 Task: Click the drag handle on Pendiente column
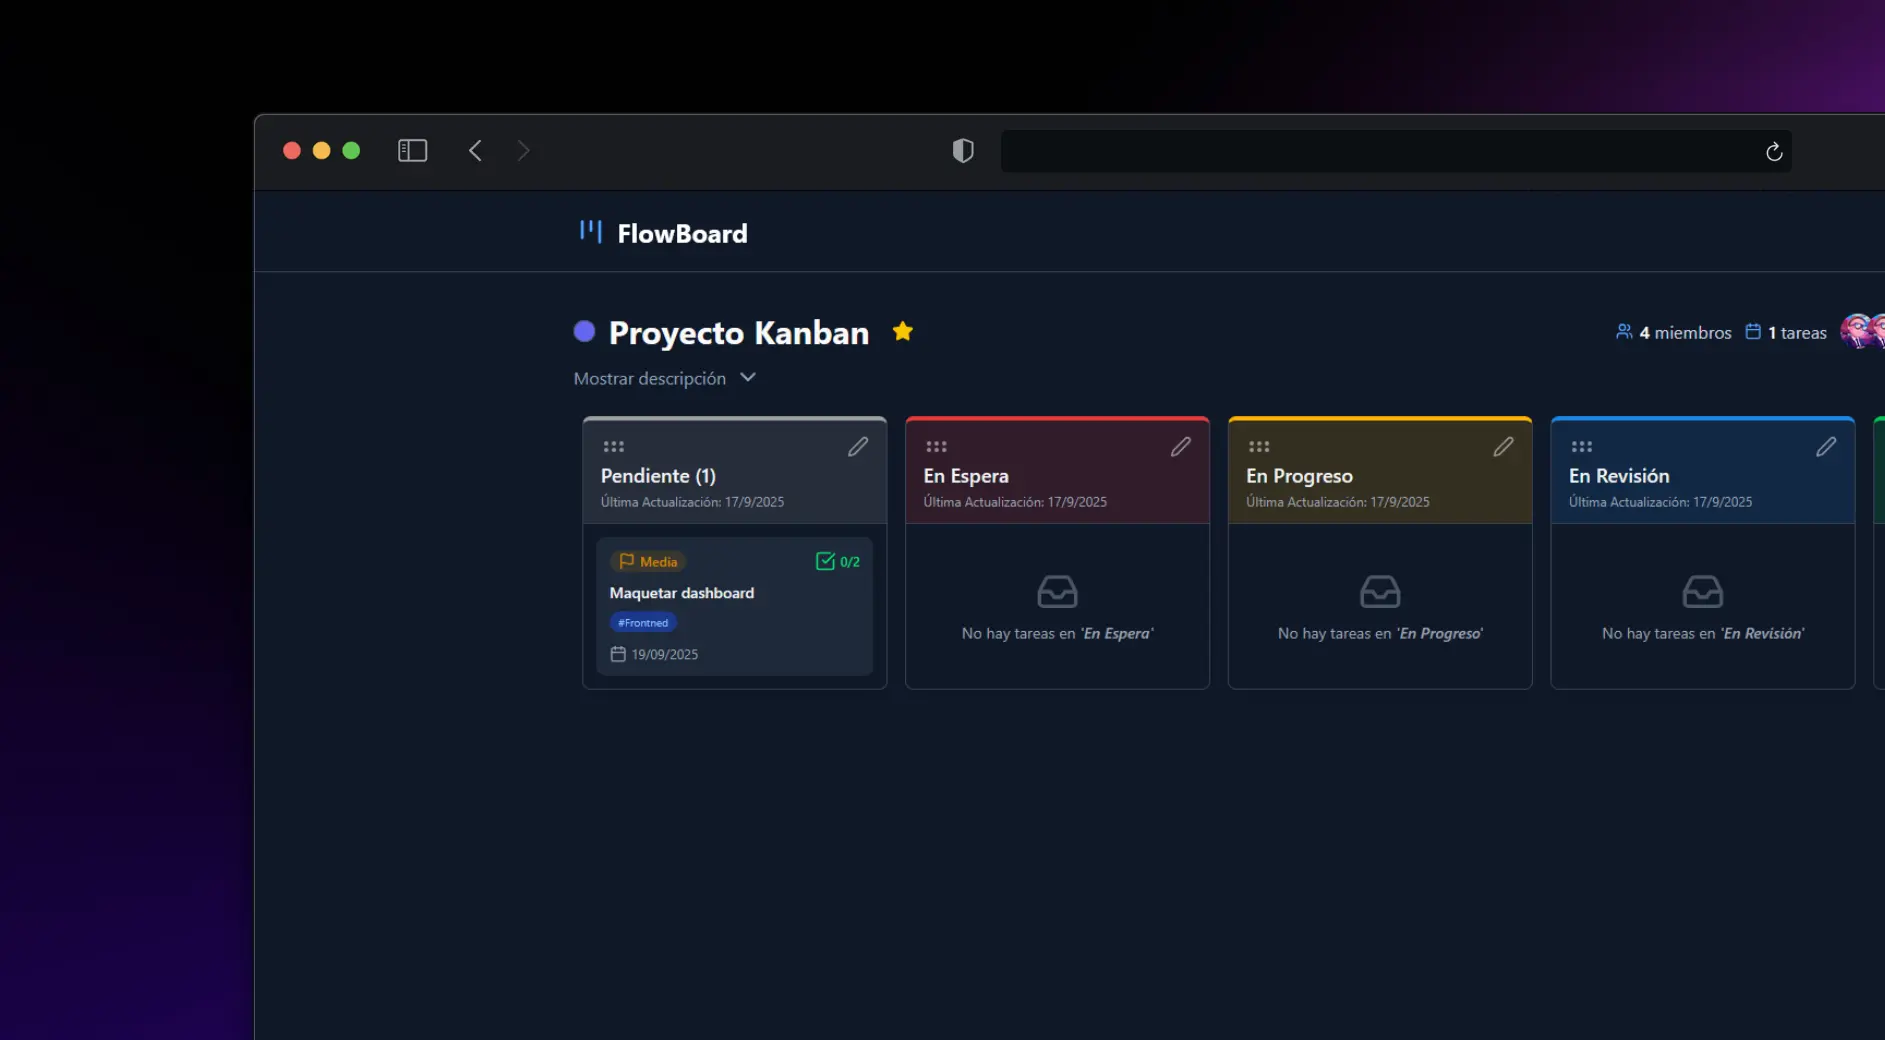[613, 446]
